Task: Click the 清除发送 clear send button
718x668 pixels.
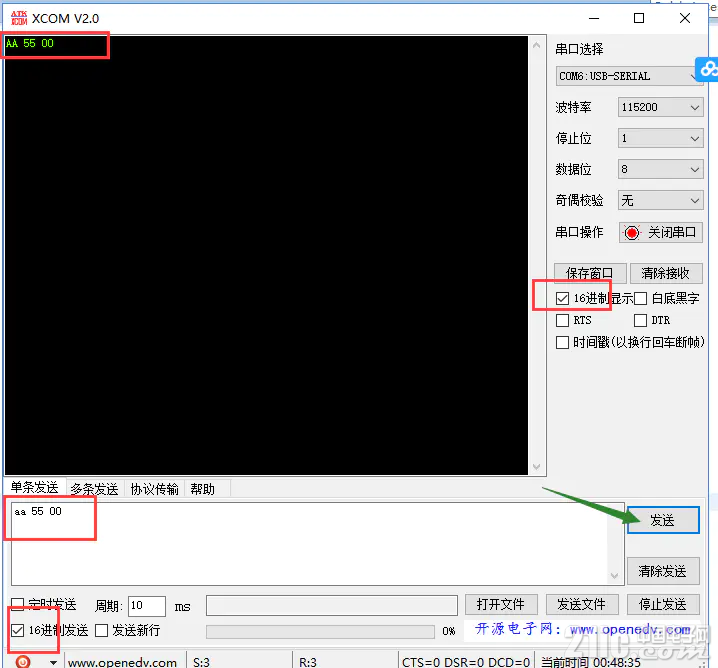Action: point(663,571)
